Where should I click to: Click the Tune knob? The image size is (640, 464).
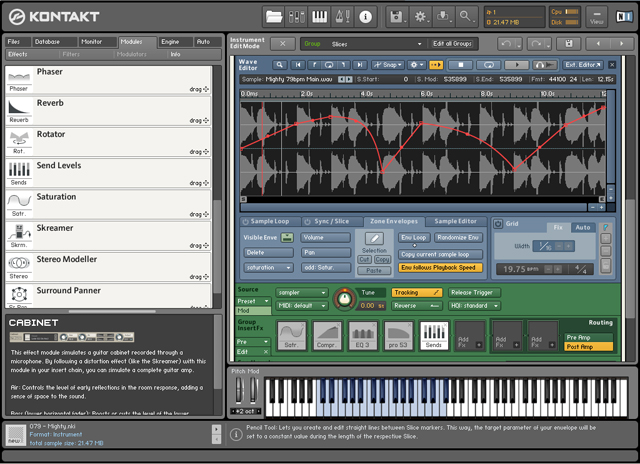pyautogui.click(x=344, y=300)
